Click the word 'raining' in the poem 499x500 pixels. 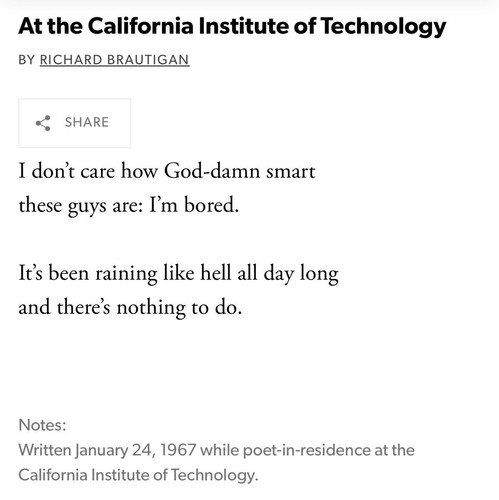click(126, 274)
